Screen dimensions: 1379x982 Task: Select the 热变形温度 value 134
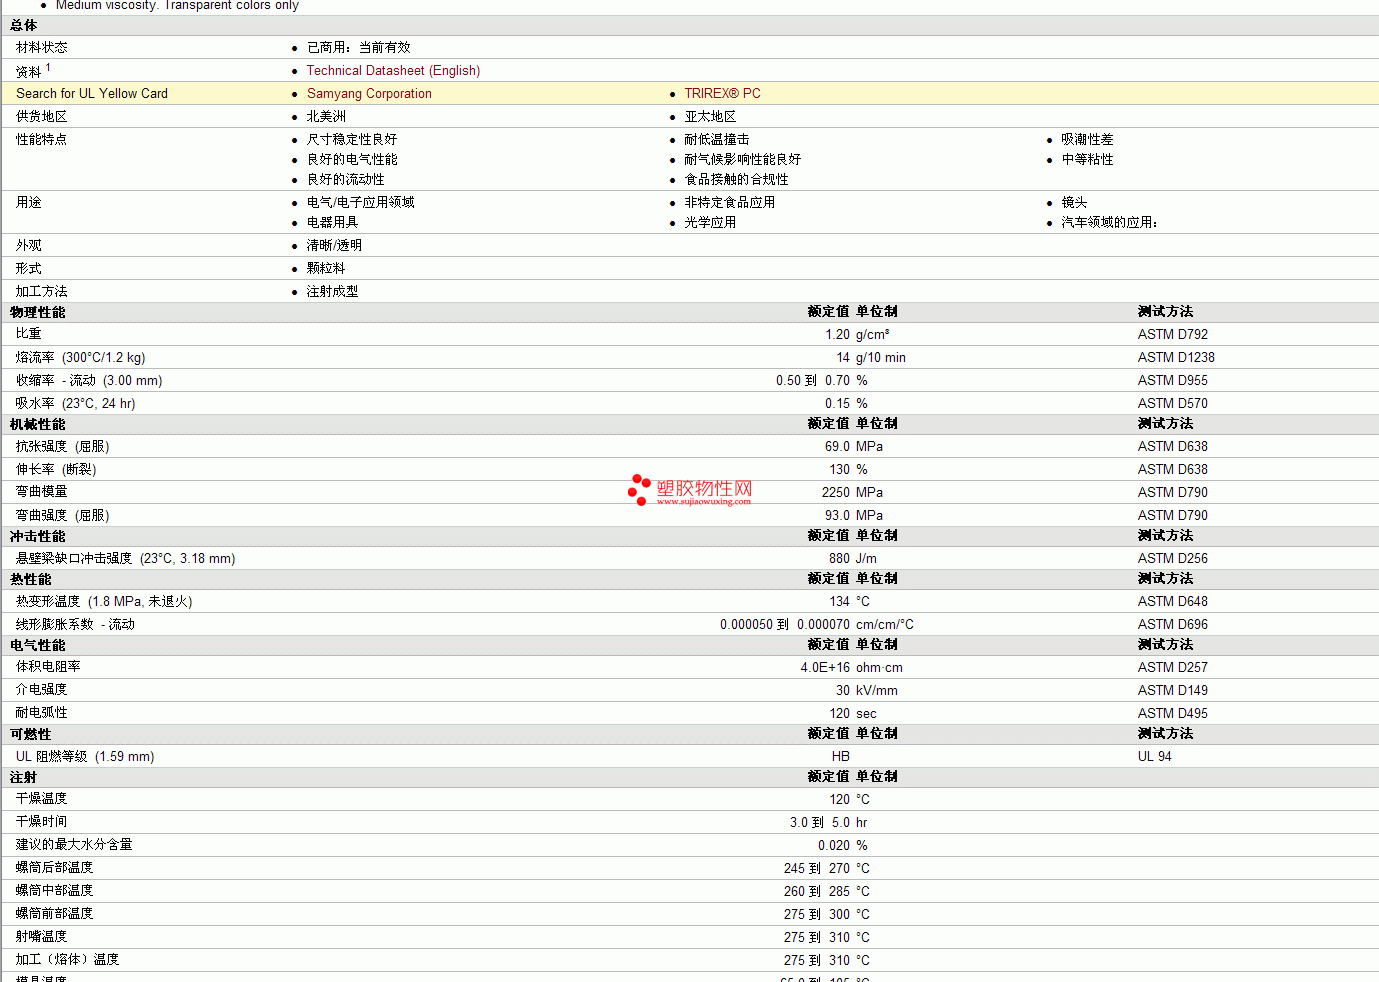point(840,602)
